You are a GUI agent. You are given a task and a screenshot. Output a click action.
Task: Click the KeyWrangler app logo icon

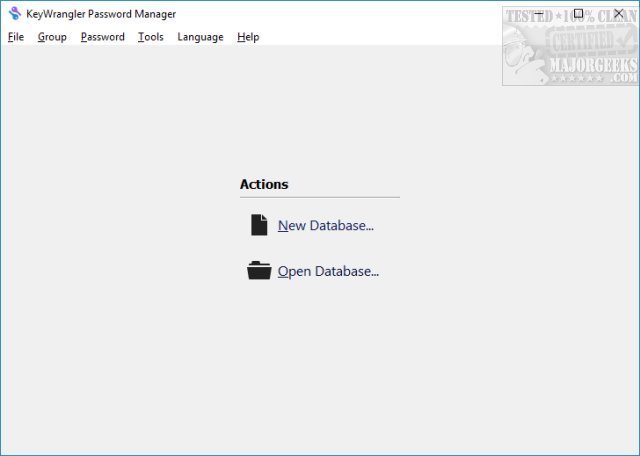(15, 13)
